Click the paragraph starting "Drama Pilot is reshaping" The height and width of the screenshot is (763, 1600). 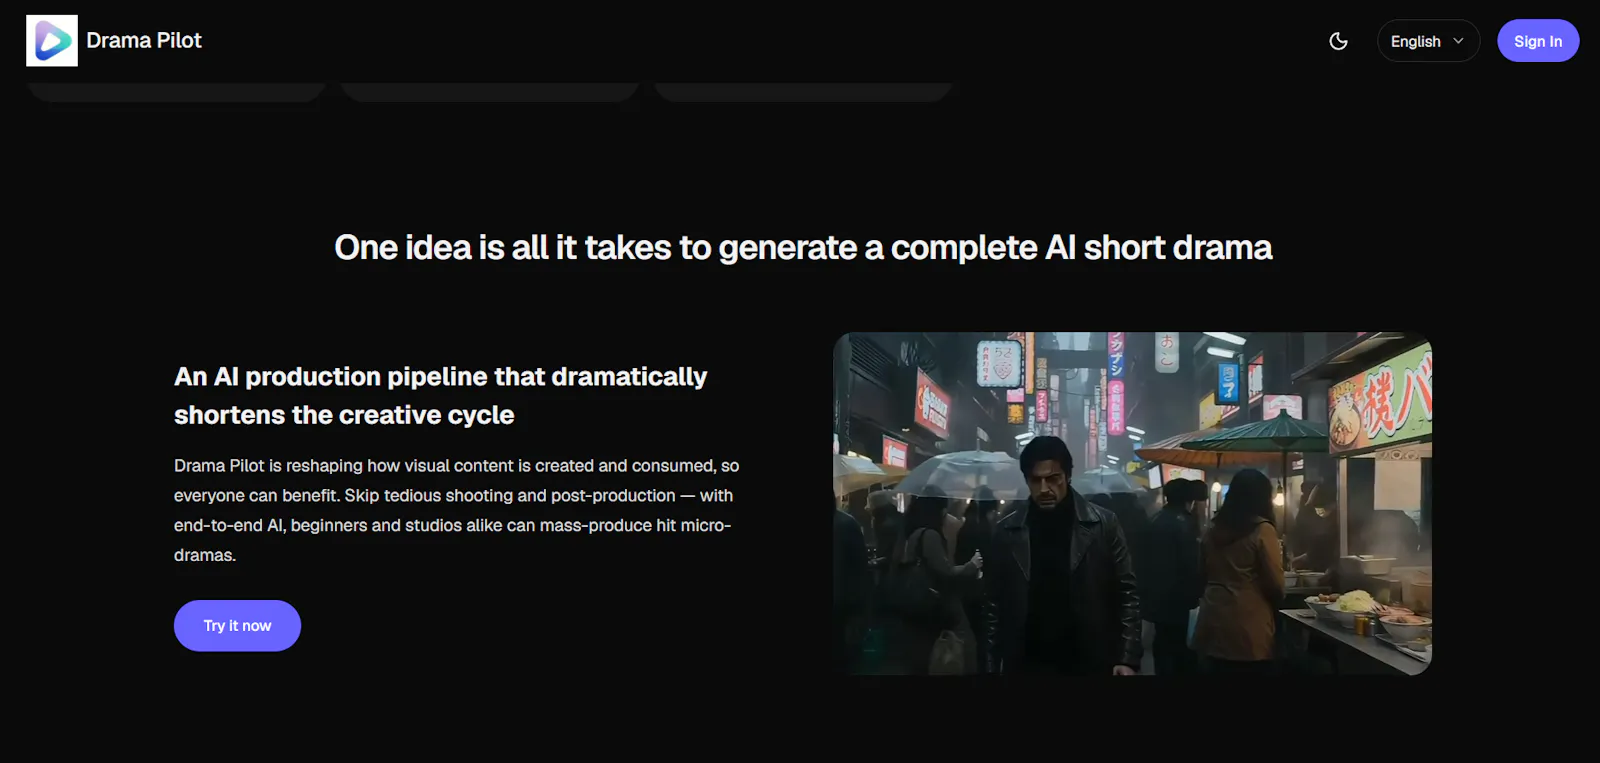[456, 510]
